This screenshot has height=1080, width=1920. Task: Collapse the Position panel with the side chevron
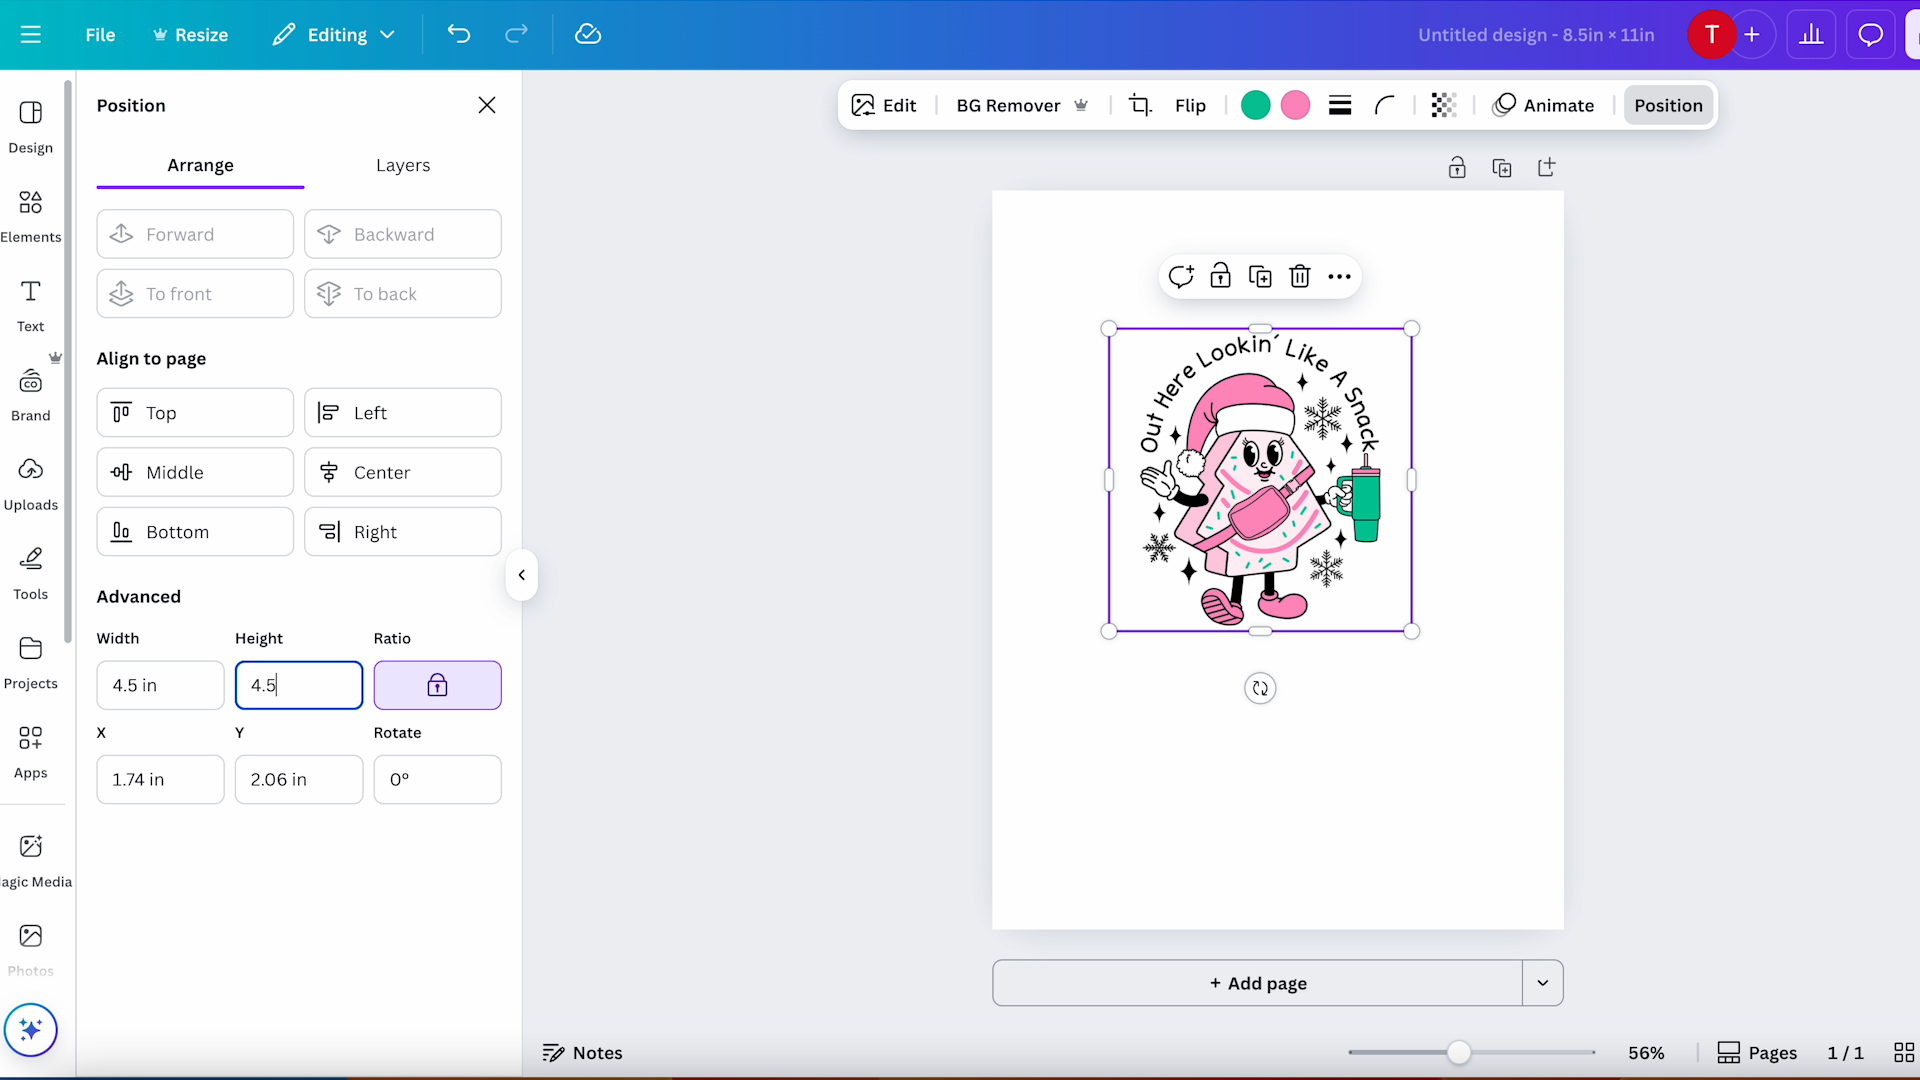pyautogui.click(x=521, y=575)
